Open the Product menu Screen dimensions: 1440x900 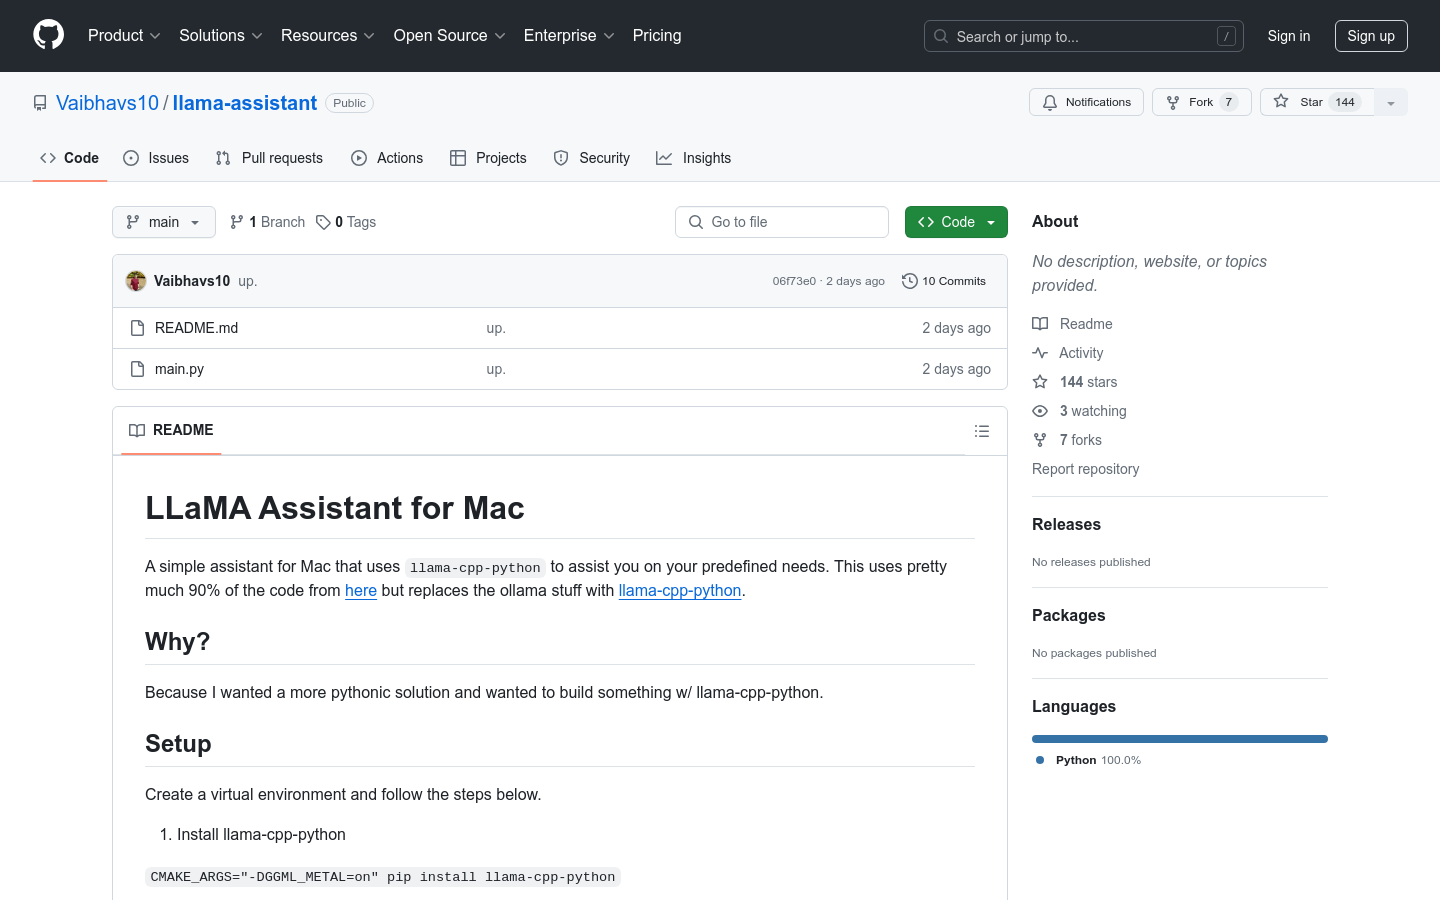pos(124,36)
